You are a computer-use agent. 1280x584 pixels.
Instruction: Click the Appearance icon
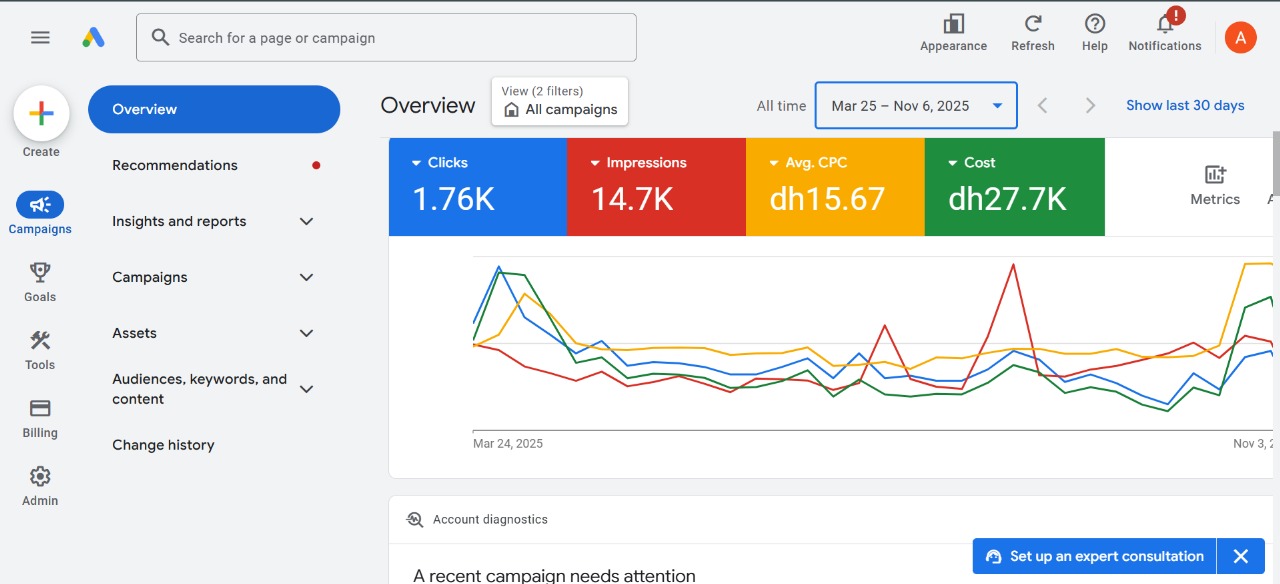tap(953, 28)
